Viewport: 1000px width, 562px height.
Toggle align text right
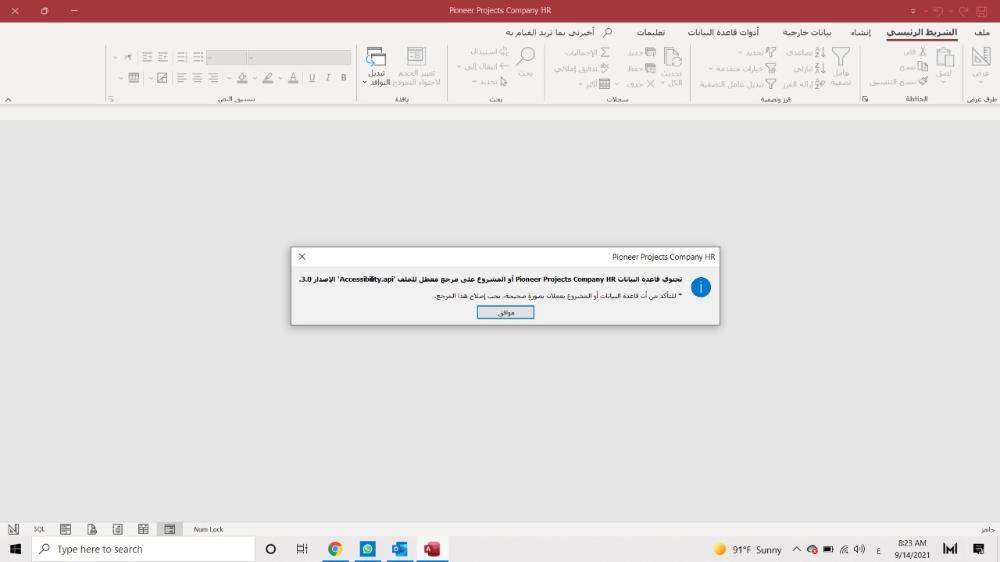[x=214, y=78]
